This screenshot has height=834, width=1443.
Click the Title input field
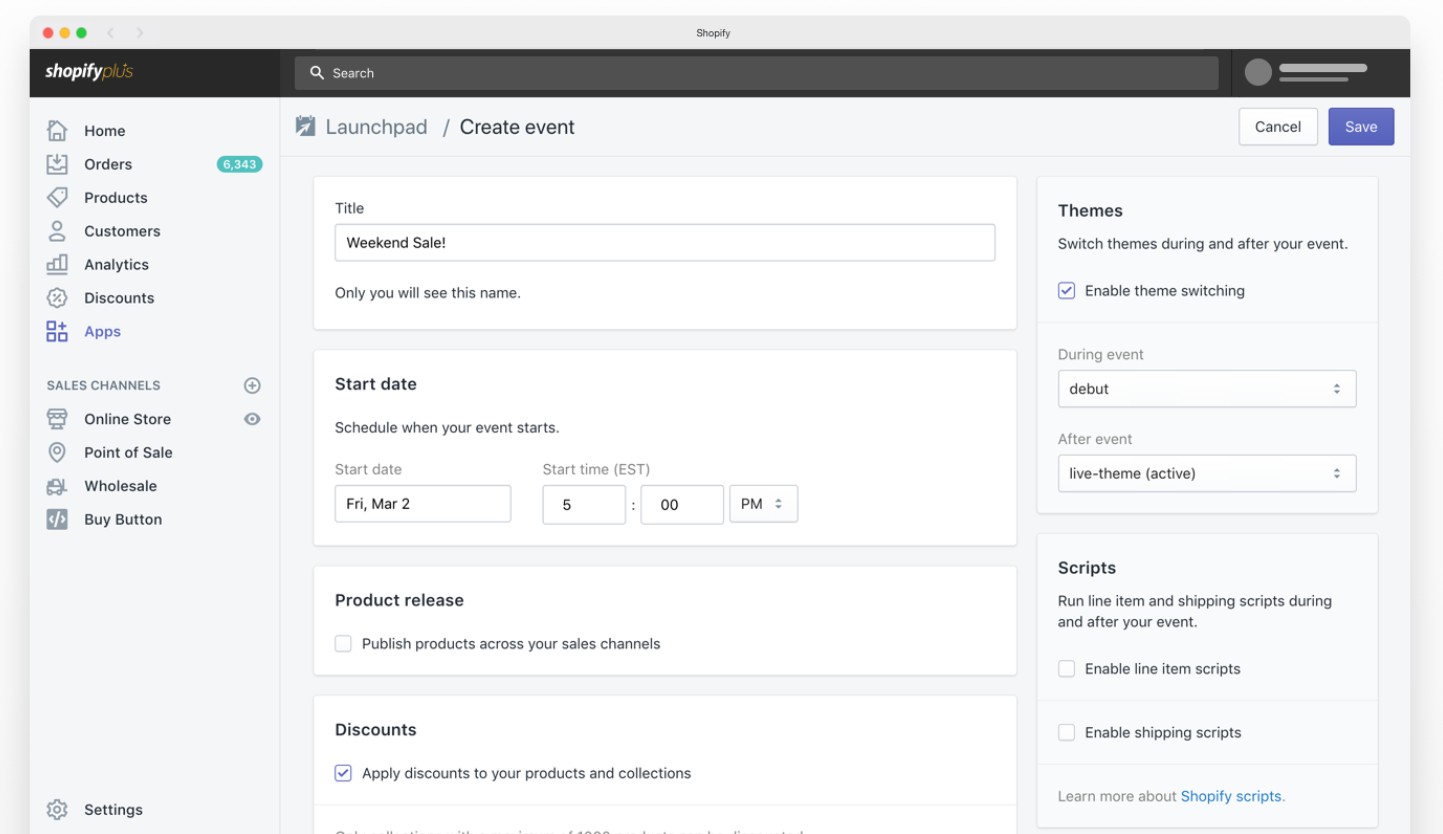click(x=665, y=243)
